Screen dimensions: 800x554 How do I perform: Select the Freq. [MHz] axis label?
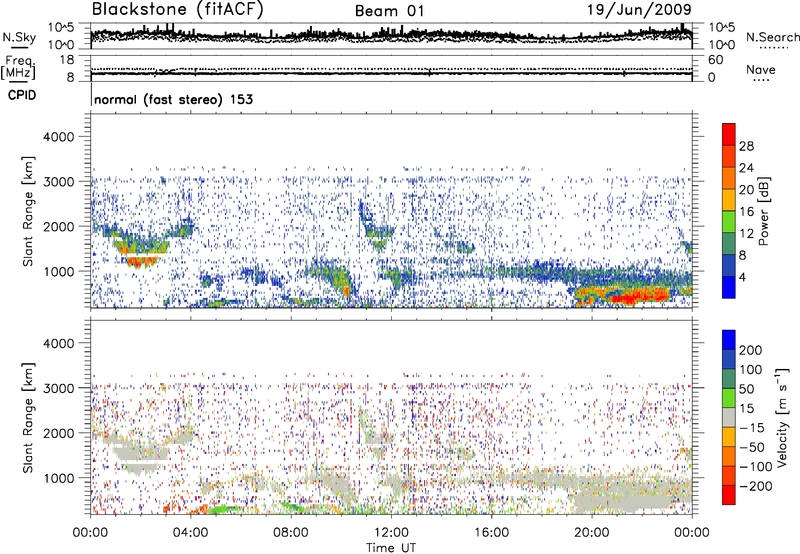(x=18, y=68)
